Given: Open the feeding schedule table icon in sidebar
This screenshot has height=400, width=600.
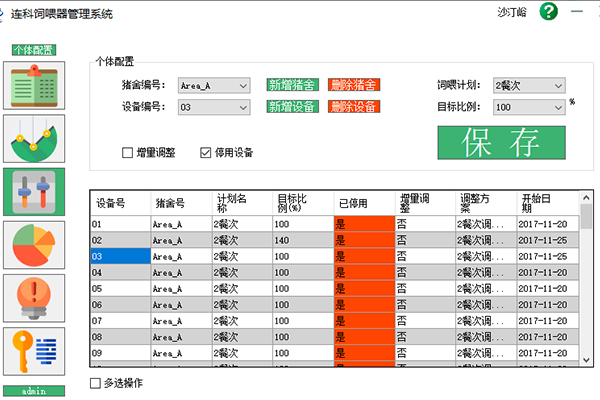Looking at the screenshot, I should coord(35,86).
